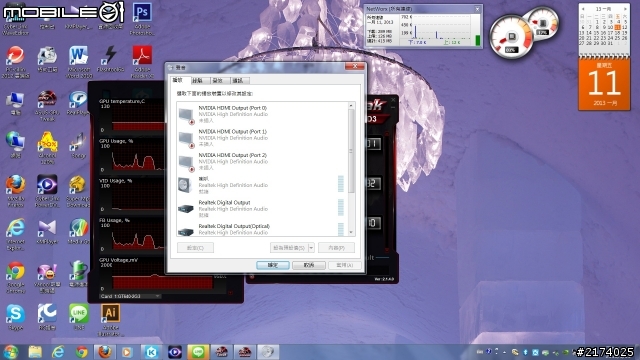Cancel the Sound dialog
This screenshot has height=360, width=640.
(x=309, y=265)
